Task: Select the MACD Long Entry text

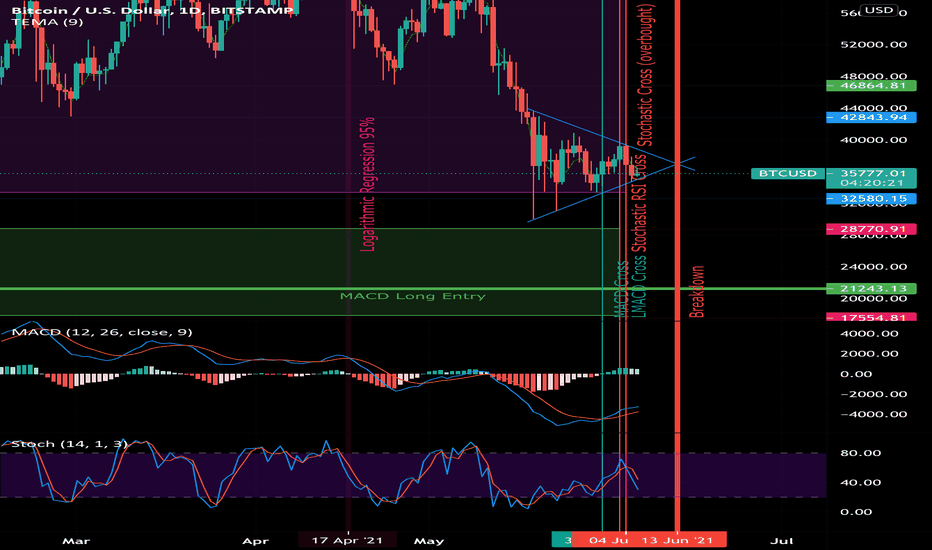Action: (x=413, y=296)
